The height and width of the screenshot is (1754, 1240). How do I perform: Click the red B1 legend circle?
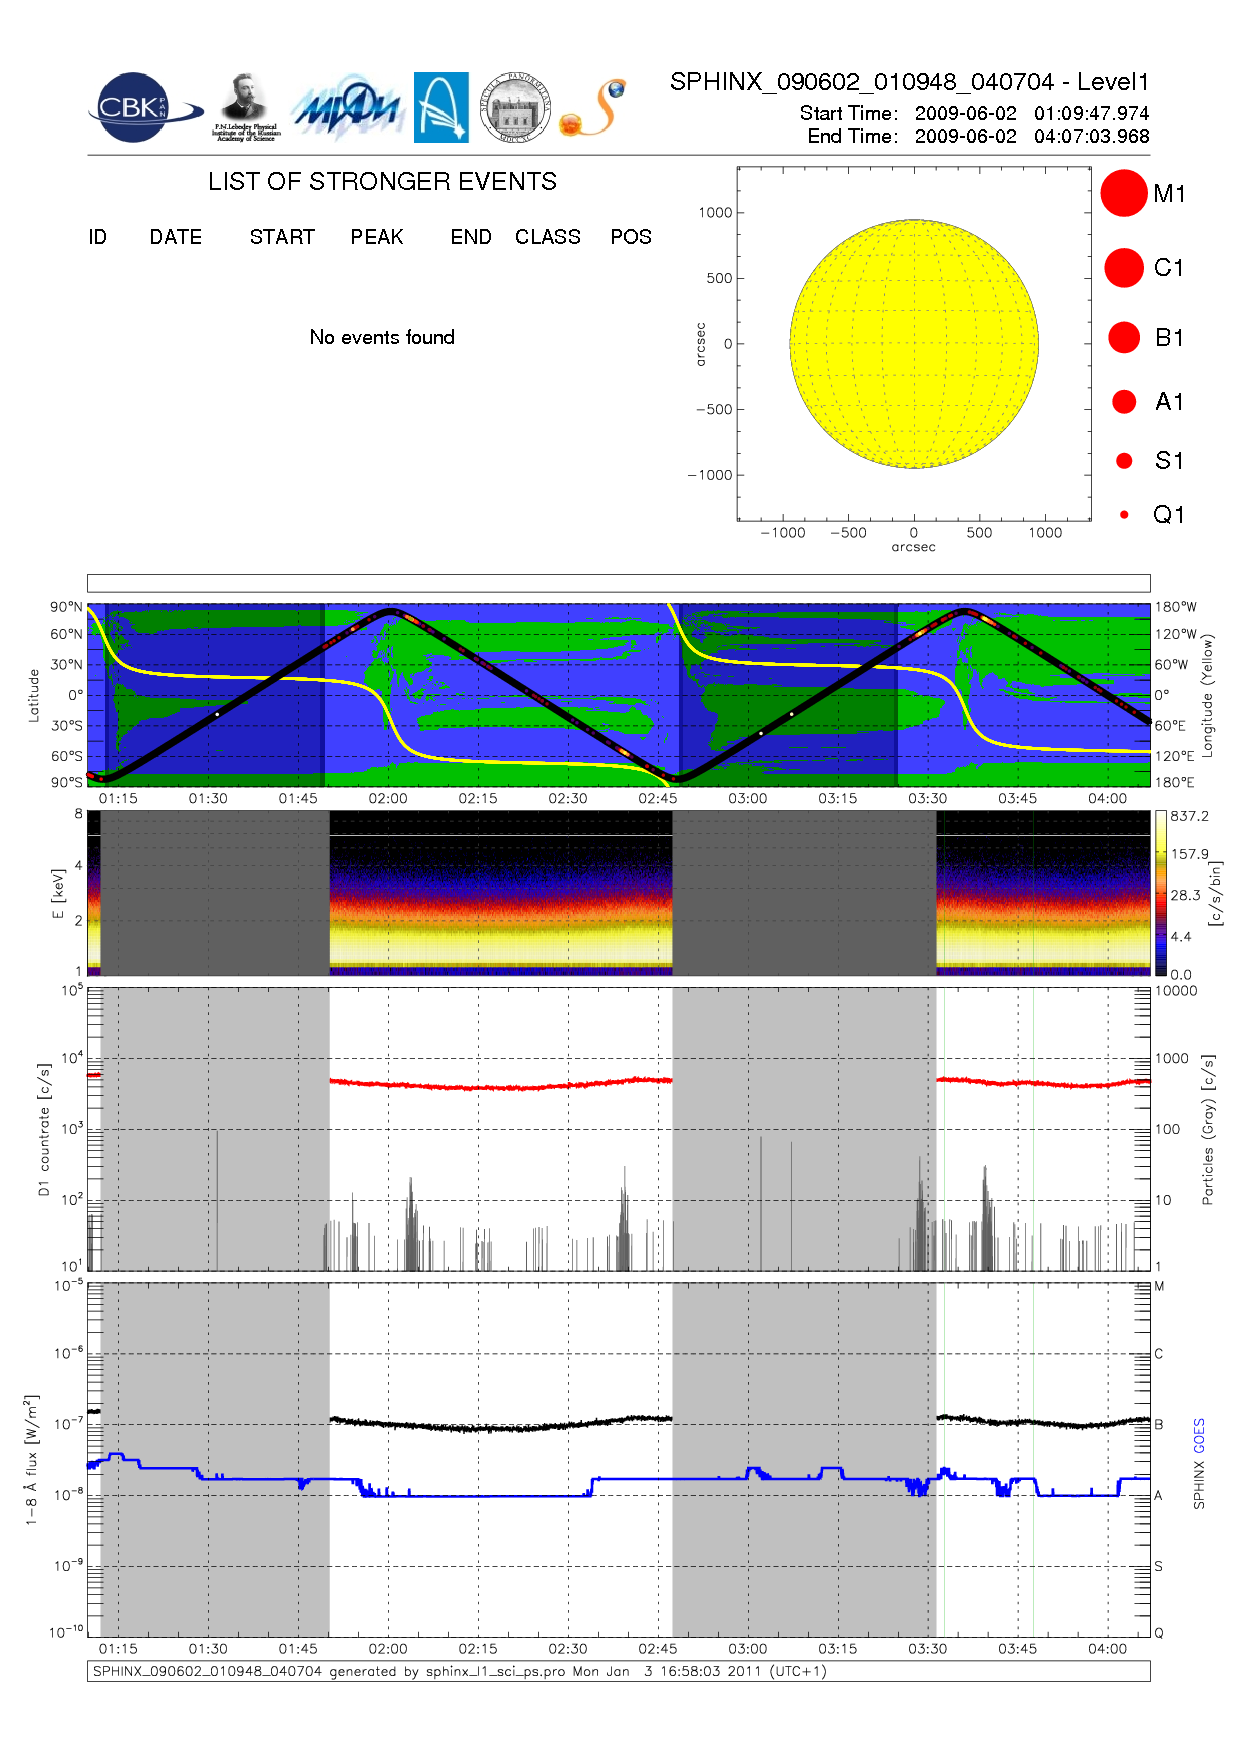coord(1124,337)
